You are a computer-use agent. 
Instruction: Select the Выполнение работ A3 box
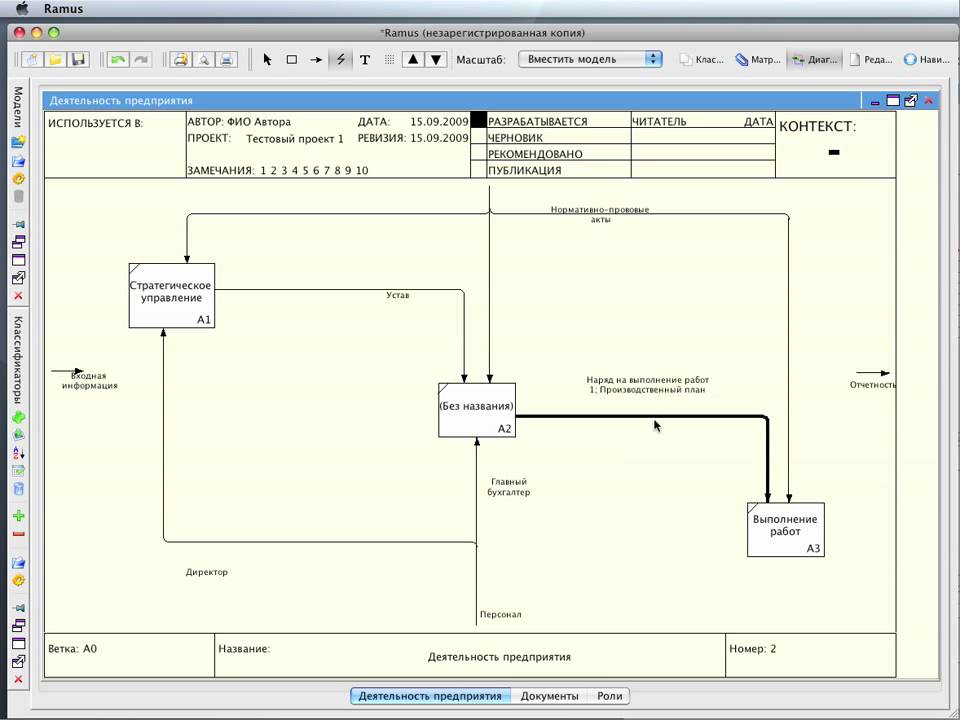pyautogui.click(x=786, y=530)
